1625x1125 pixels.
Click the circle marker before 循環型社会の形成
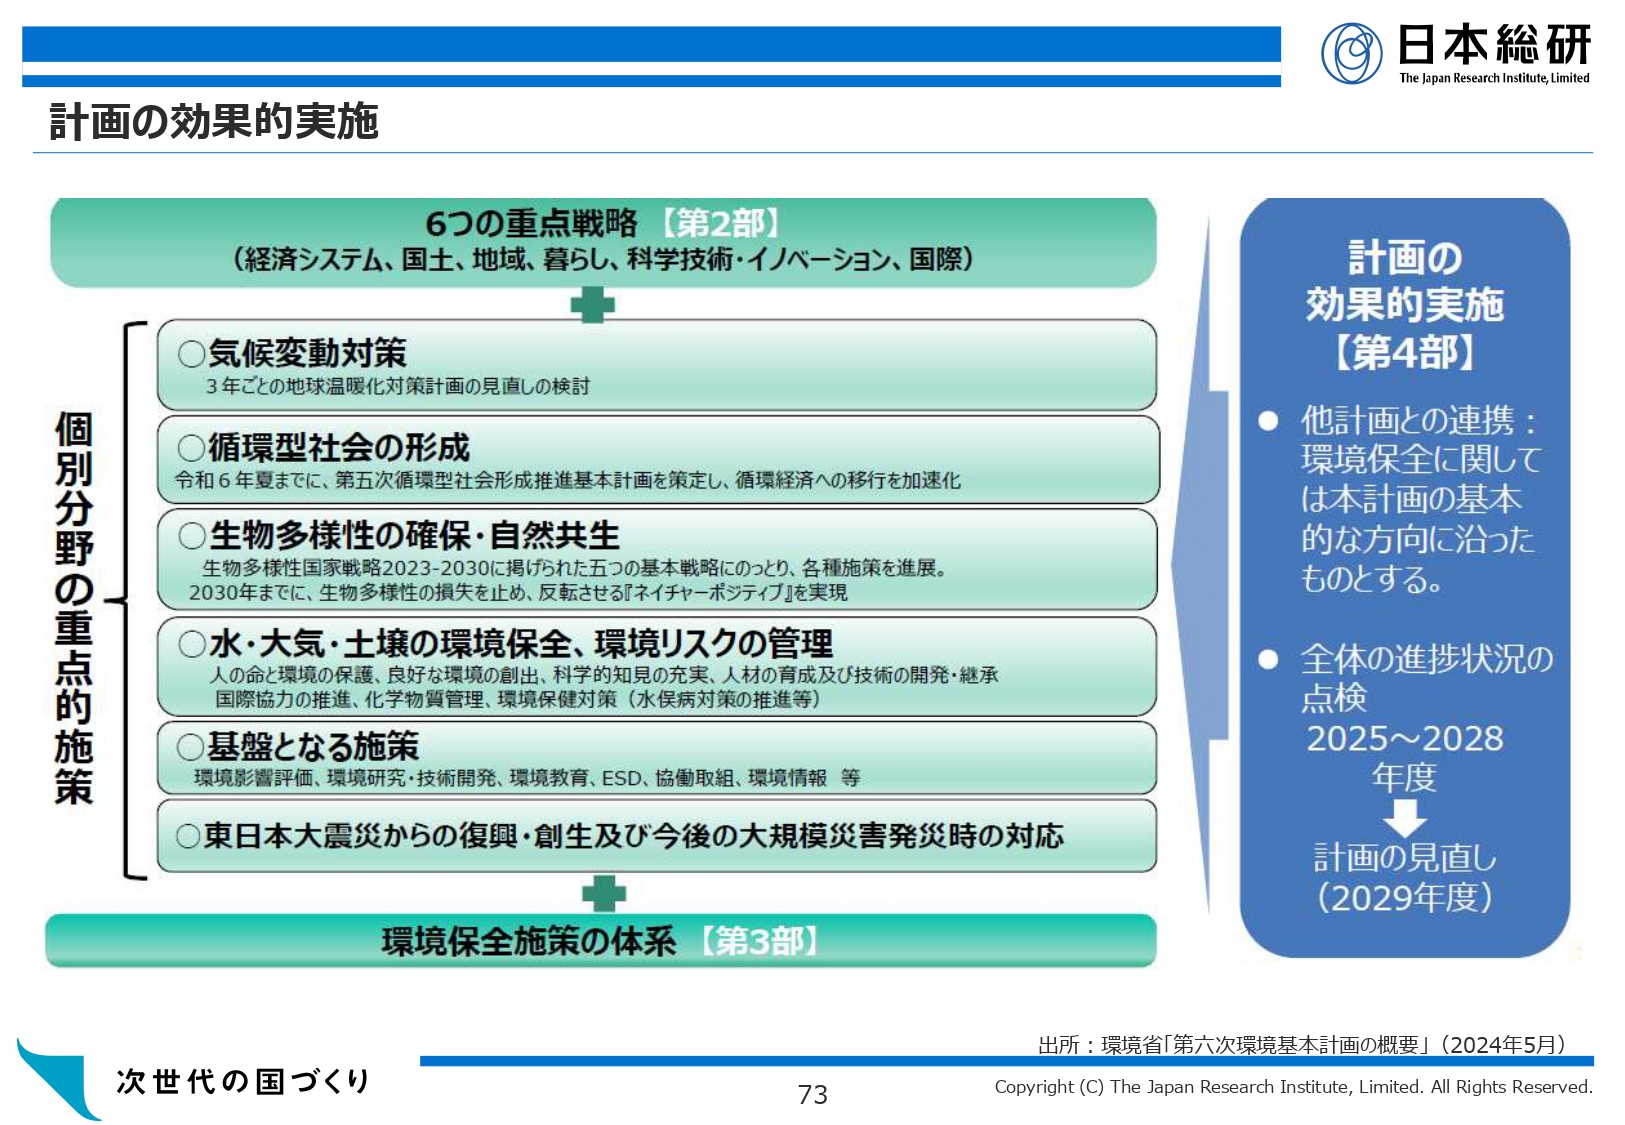click(x=191, y=447)
